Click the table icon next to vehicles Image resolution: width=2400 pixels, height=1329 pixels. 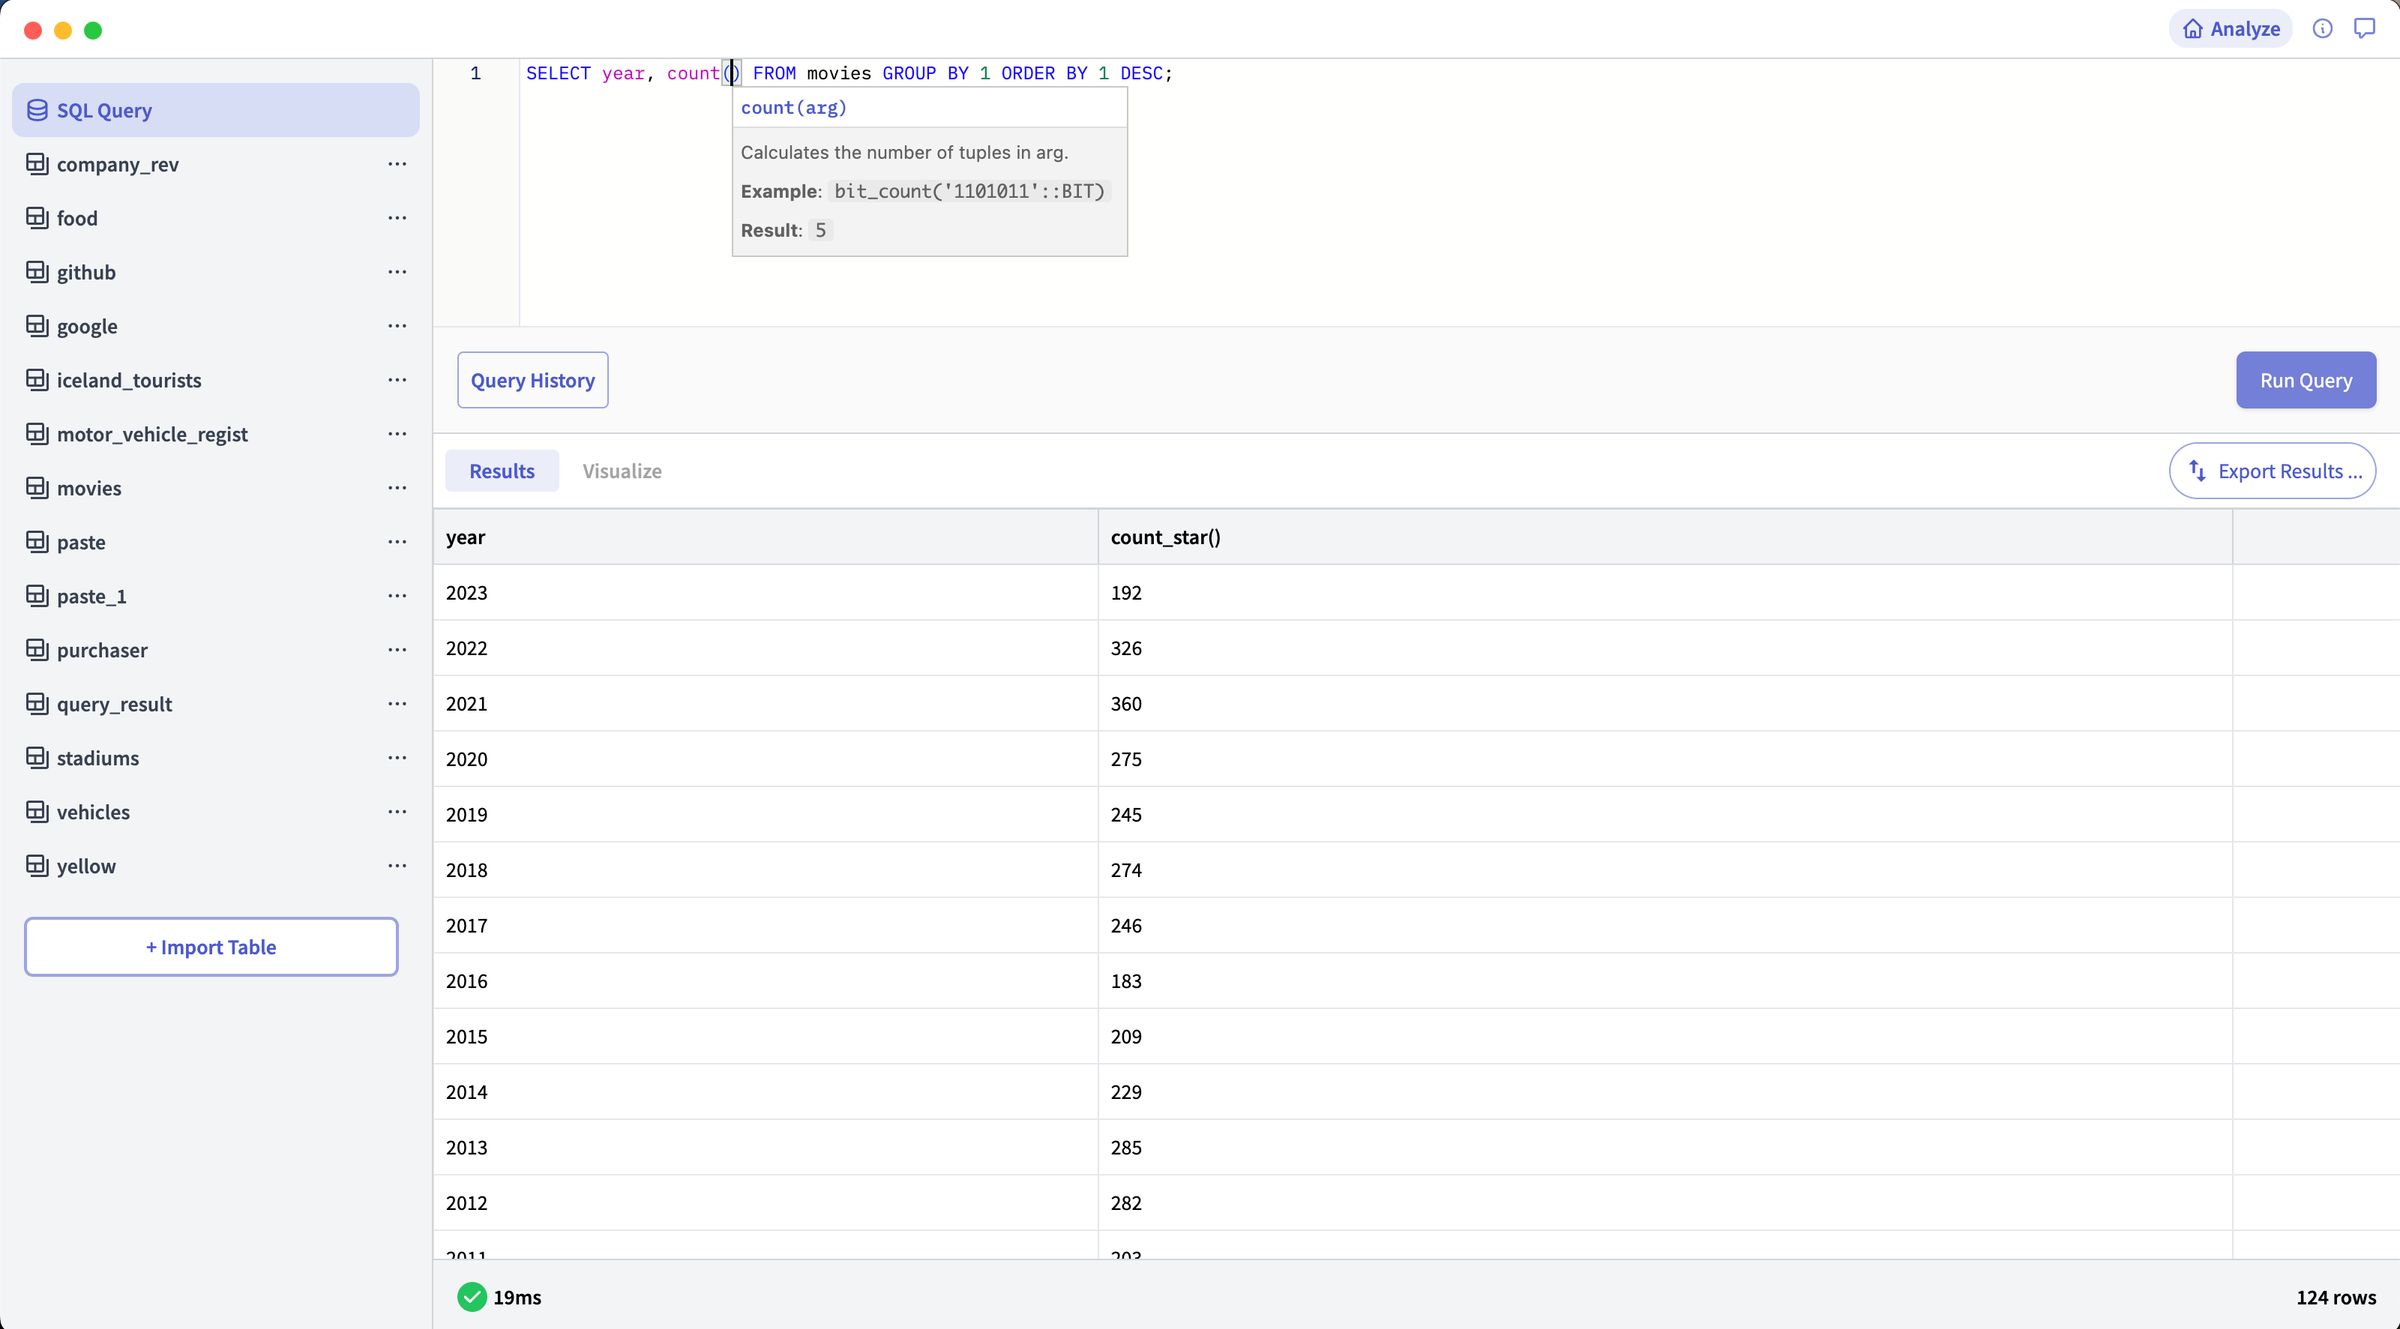[x=37, y=811]
